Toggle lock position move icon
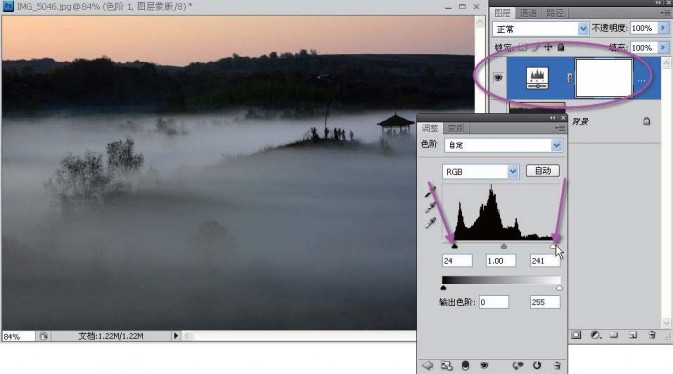 point(548,47)
